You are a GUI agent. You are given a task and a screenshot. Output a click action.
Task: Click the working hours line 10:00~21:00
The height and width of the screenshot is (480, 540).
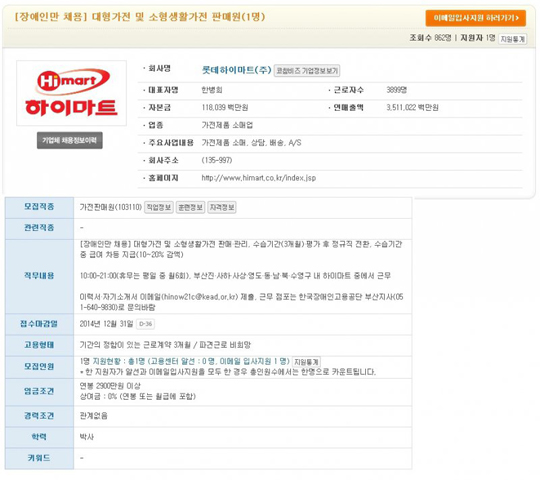235,276
